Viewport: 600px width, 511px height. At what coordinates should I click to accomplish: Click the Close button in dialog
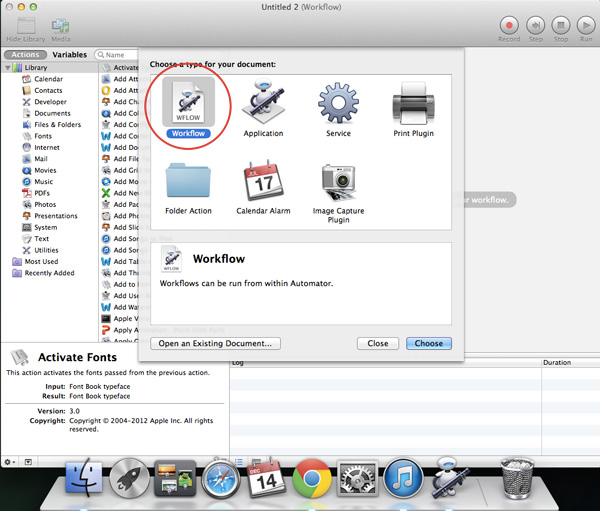click(x=378, y=343)
